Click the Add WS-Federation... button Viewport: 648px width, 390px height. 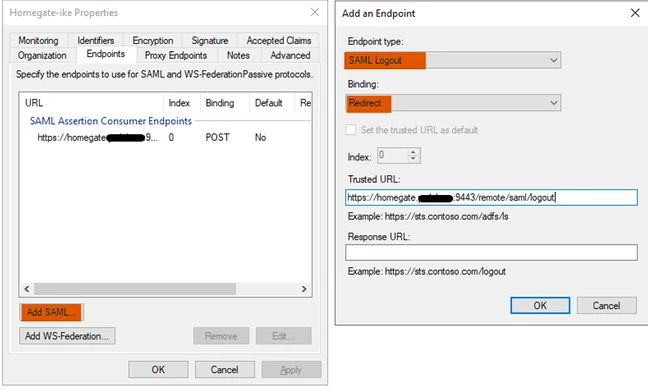click(67, 336)
